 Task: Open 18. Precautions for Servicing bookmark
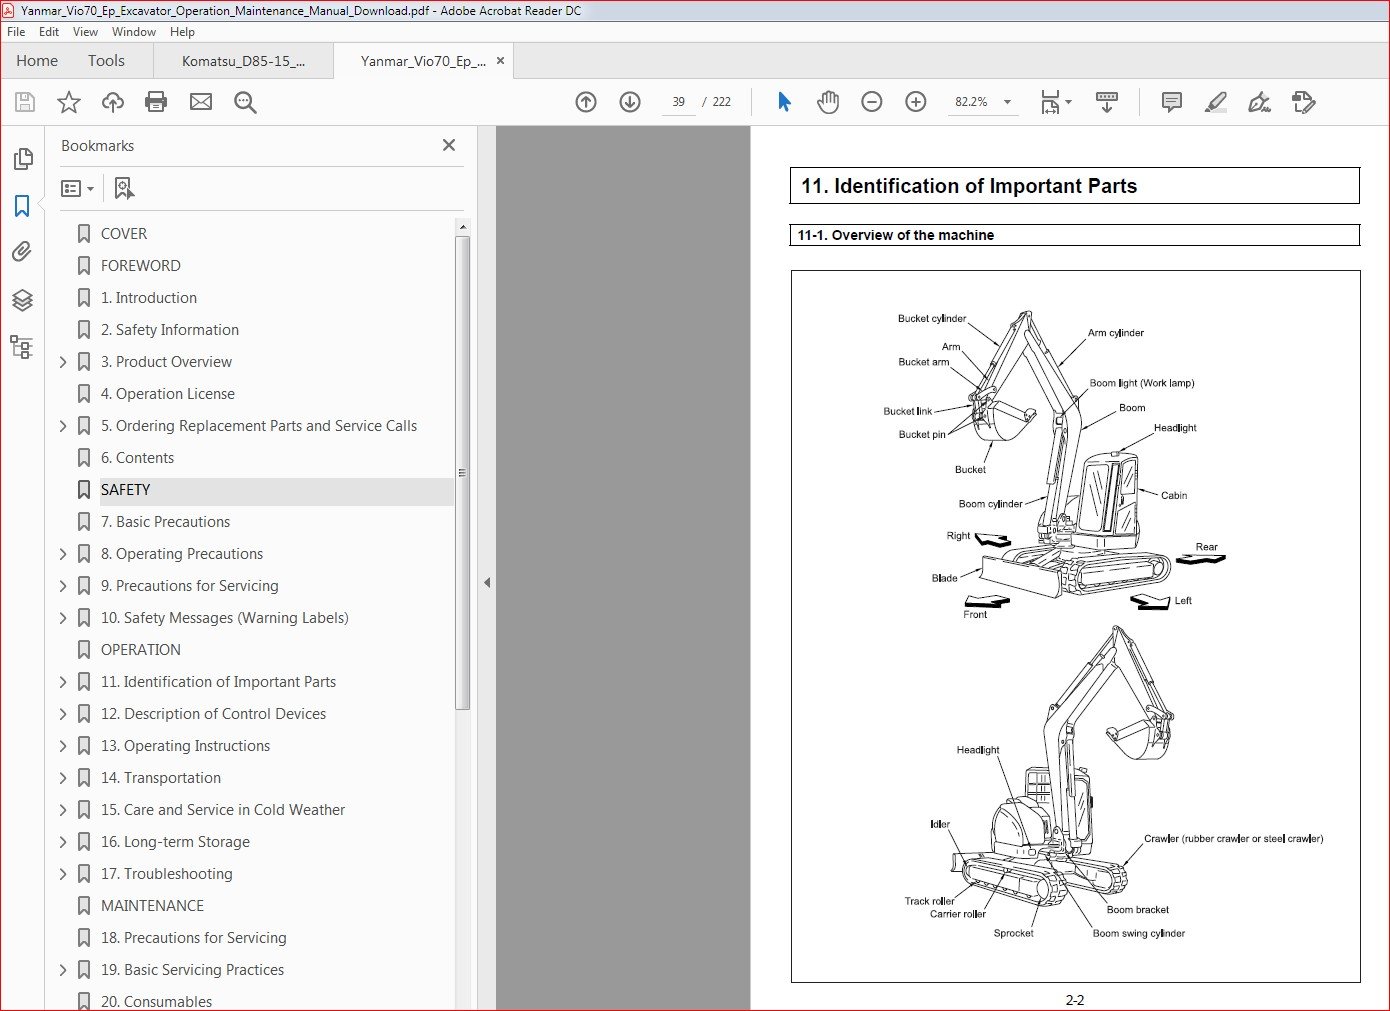194,938
